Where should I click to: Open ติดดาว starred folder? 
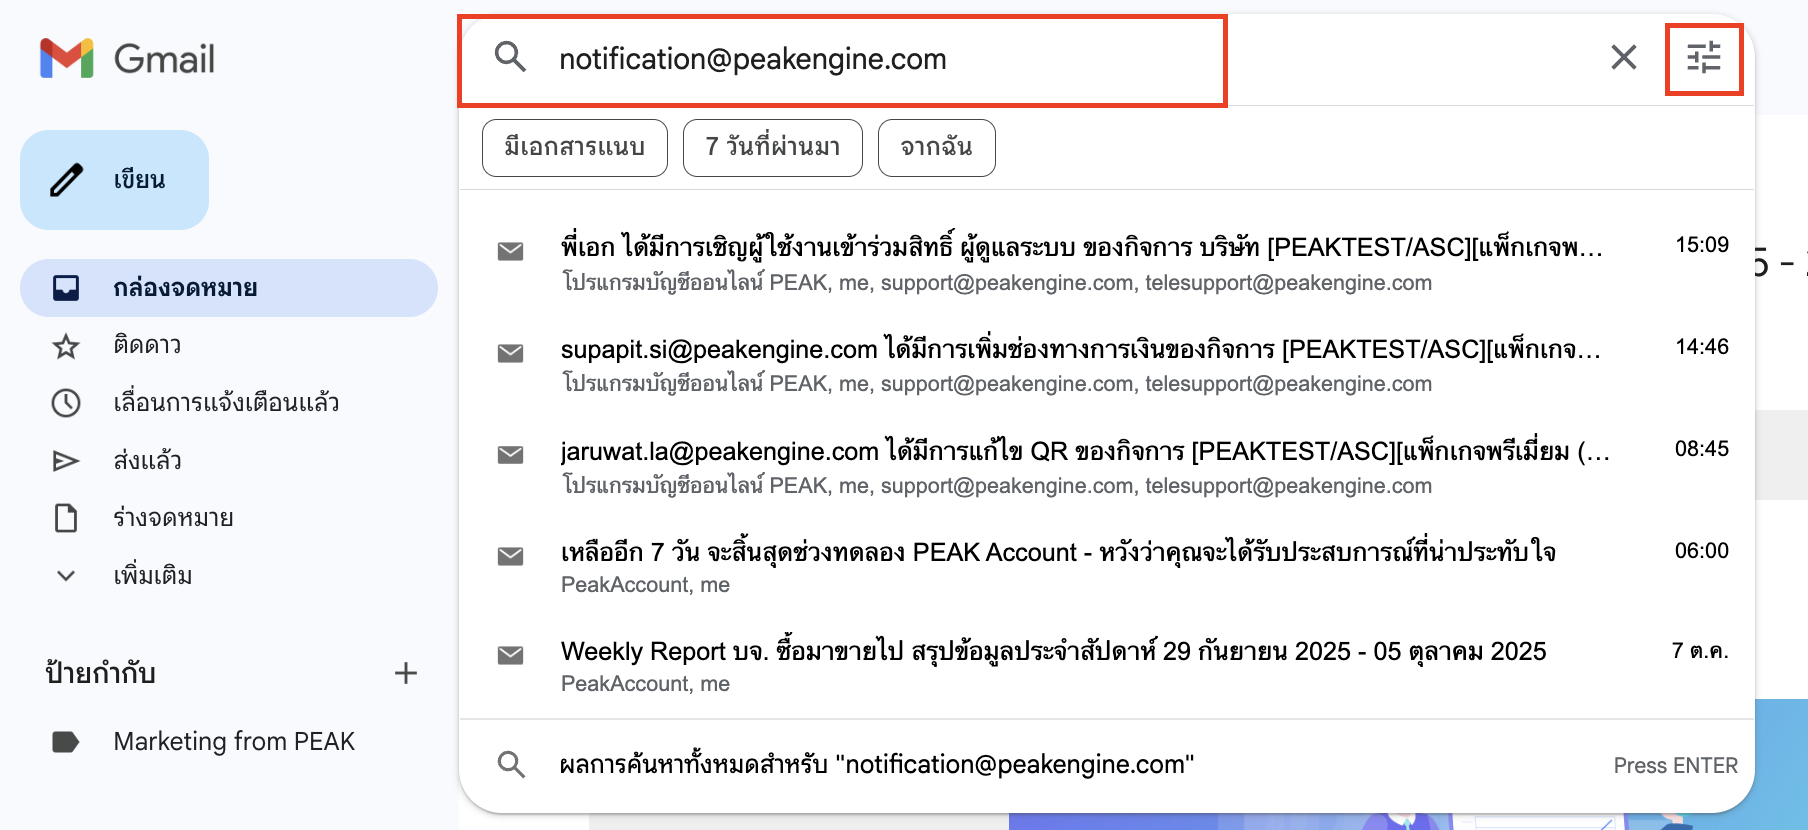pyautogui.click(x=229, y=346)
